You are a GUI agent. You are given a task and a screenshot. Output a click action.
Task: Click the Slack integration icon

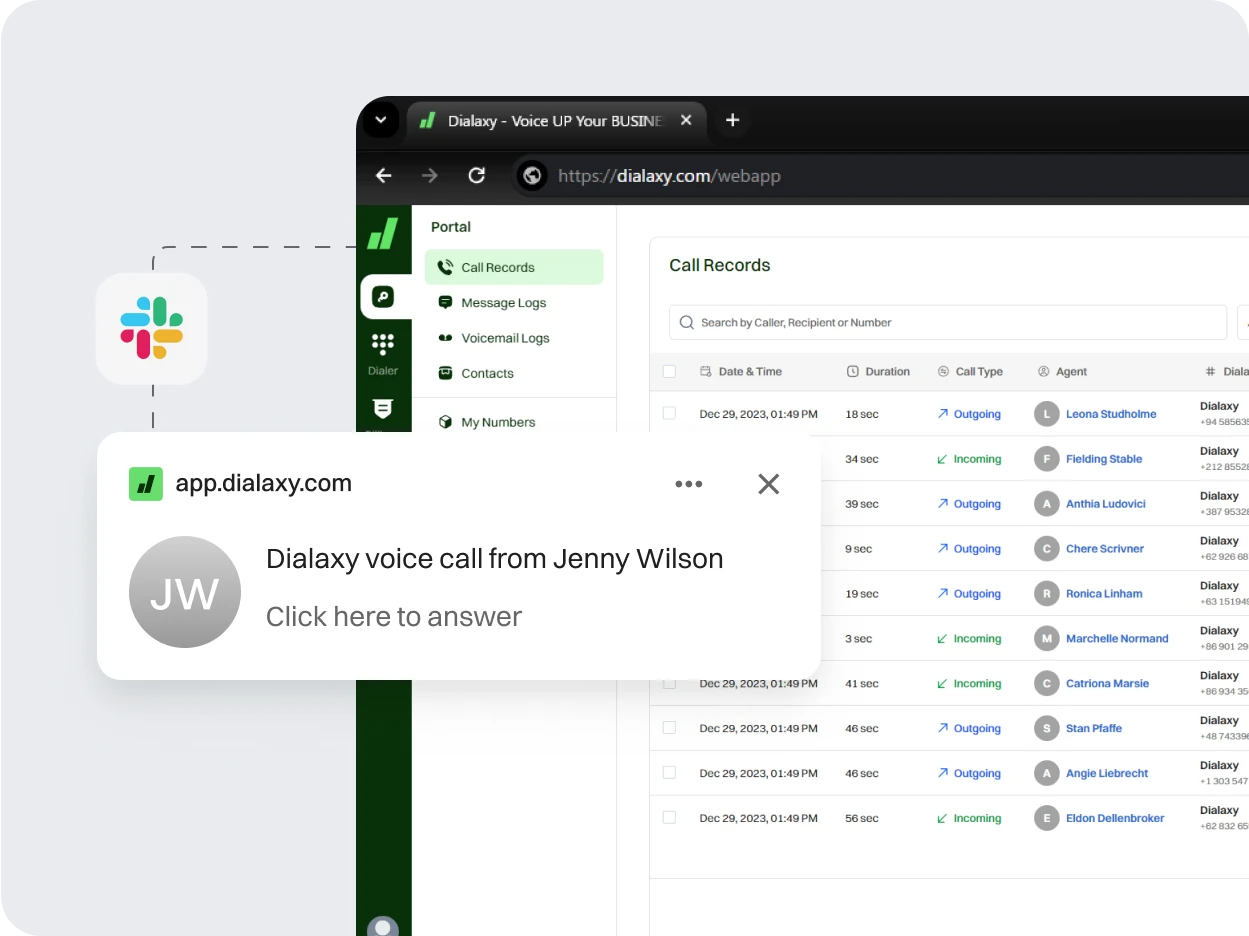coord(151,328)
